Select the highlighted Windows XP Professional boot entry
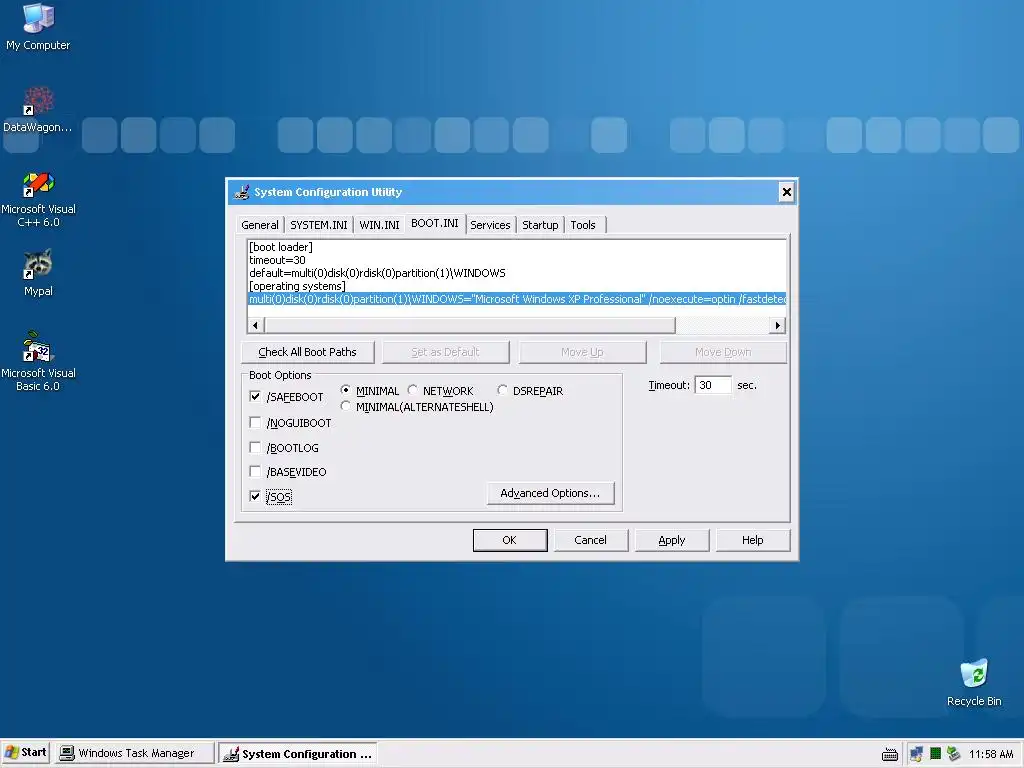The height and width of the screenshot is (768, 1024). [517, 299]
